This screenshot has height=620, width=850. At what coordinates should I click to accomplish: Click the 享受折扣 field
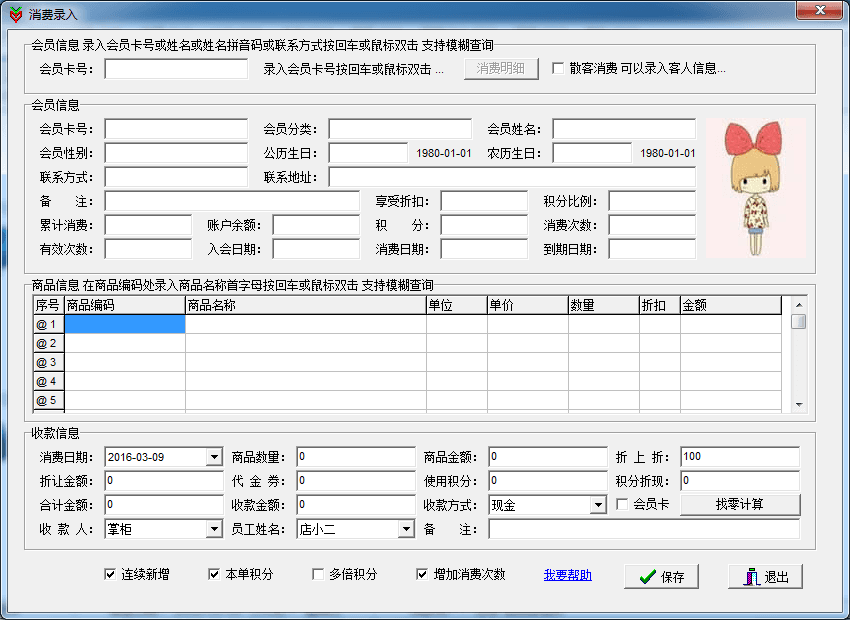tap(484, 201)
